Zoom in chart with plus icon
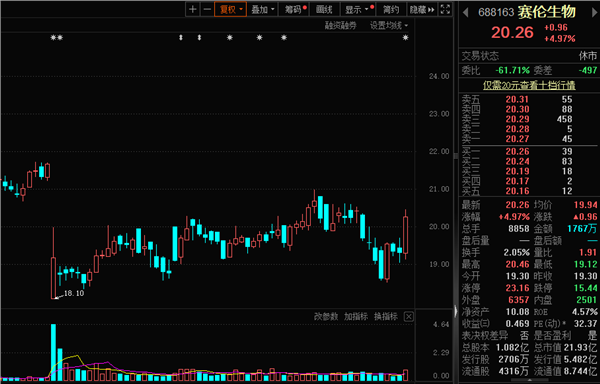Viewport: 600px width, 384px height. point(193,10)
